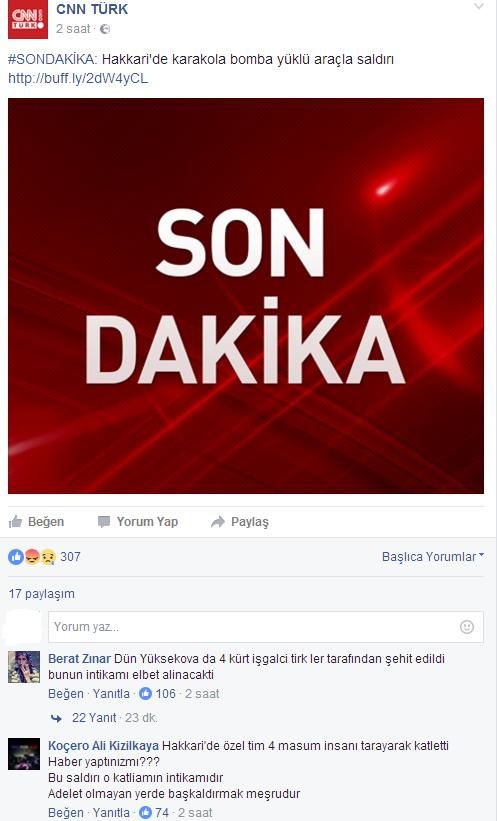Open Berat Zınar's profile name
Screen dimensions: 497x821
tap(80, 659)
